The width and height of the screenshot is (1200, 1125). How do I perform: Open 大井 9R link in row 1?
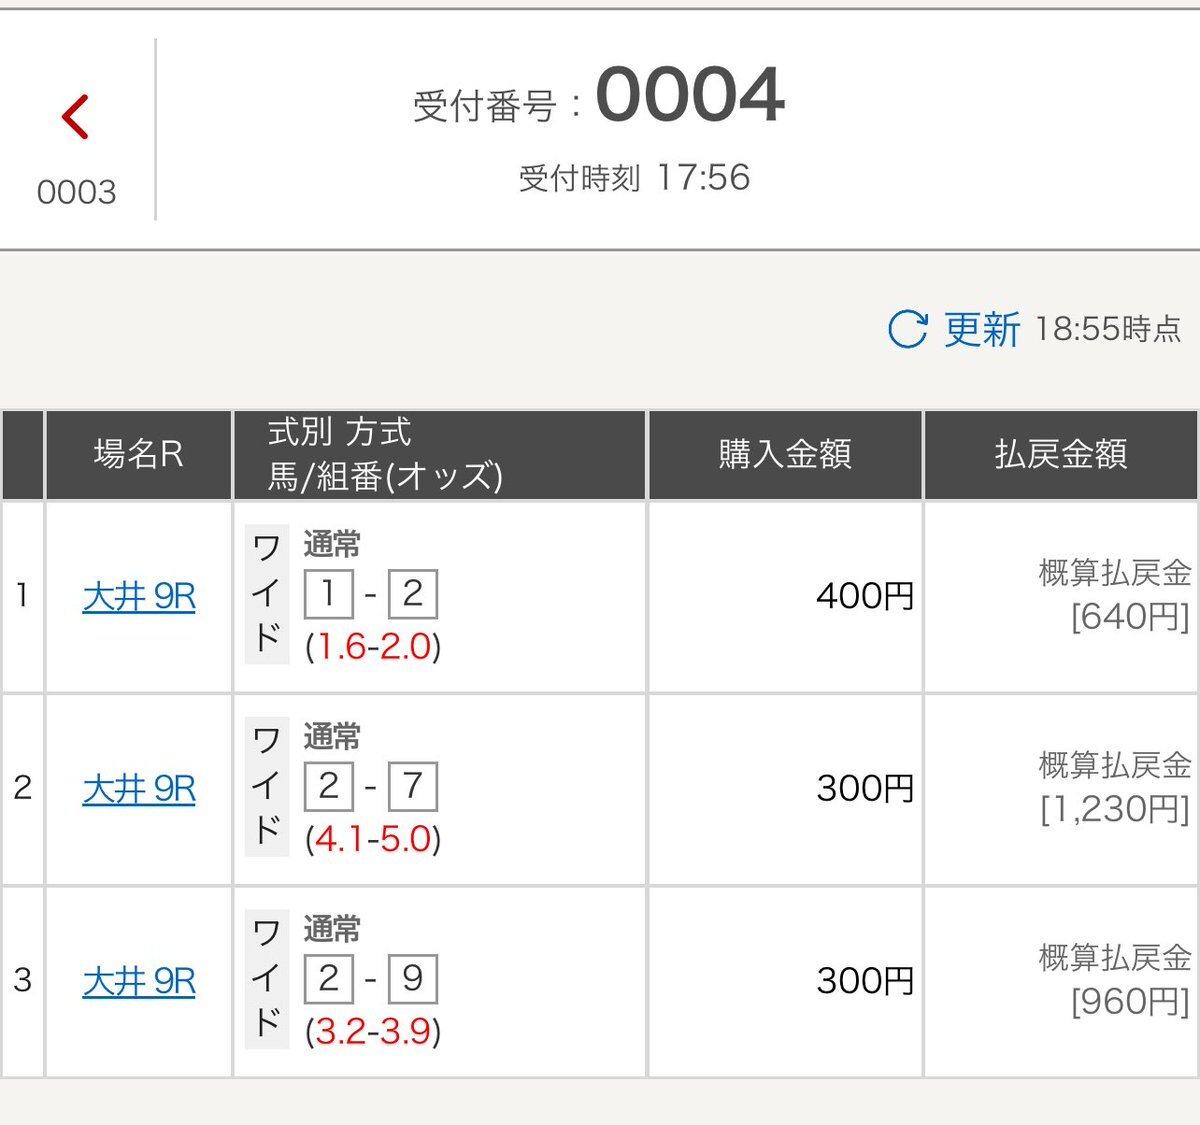click(139, 597)
